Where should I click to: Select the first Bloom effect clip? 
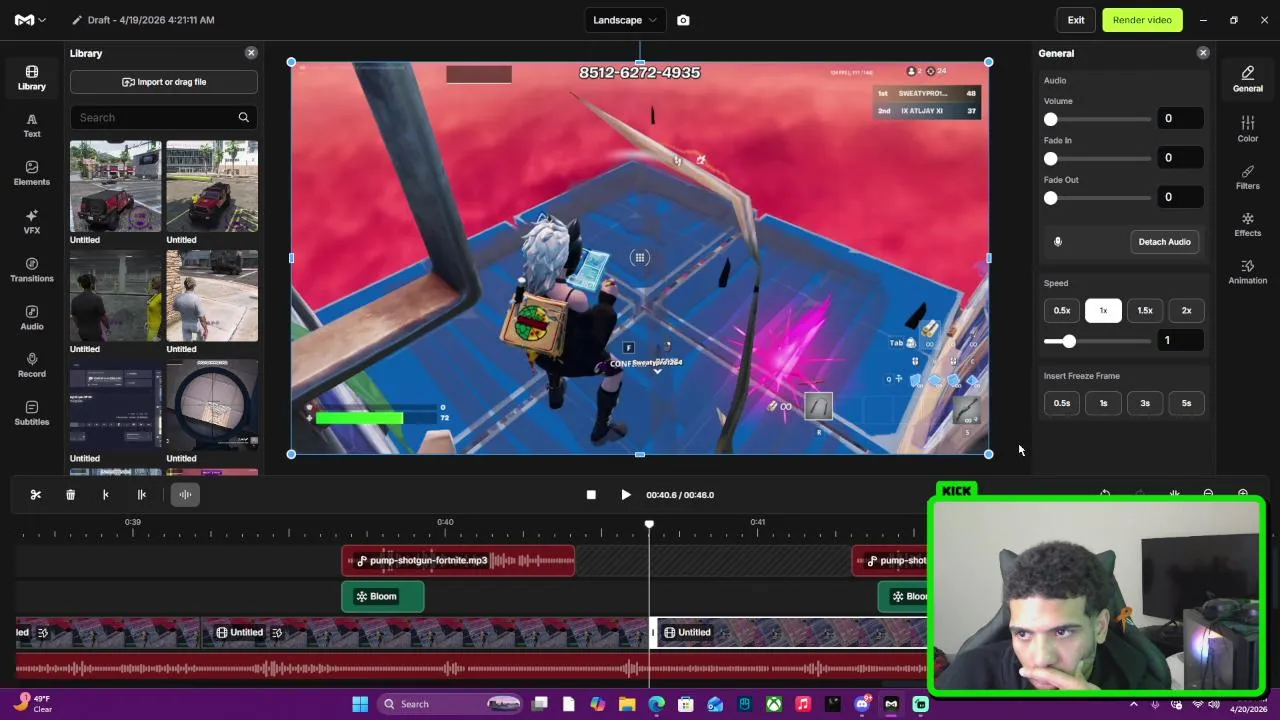383,597
